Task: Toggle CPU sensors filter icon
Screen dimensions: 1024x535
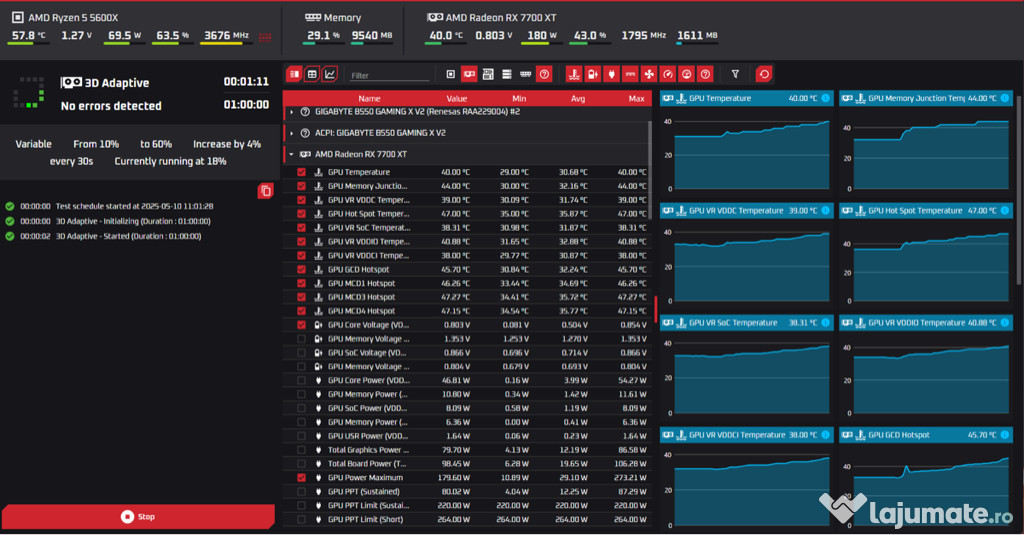Action: coord(451,74)
